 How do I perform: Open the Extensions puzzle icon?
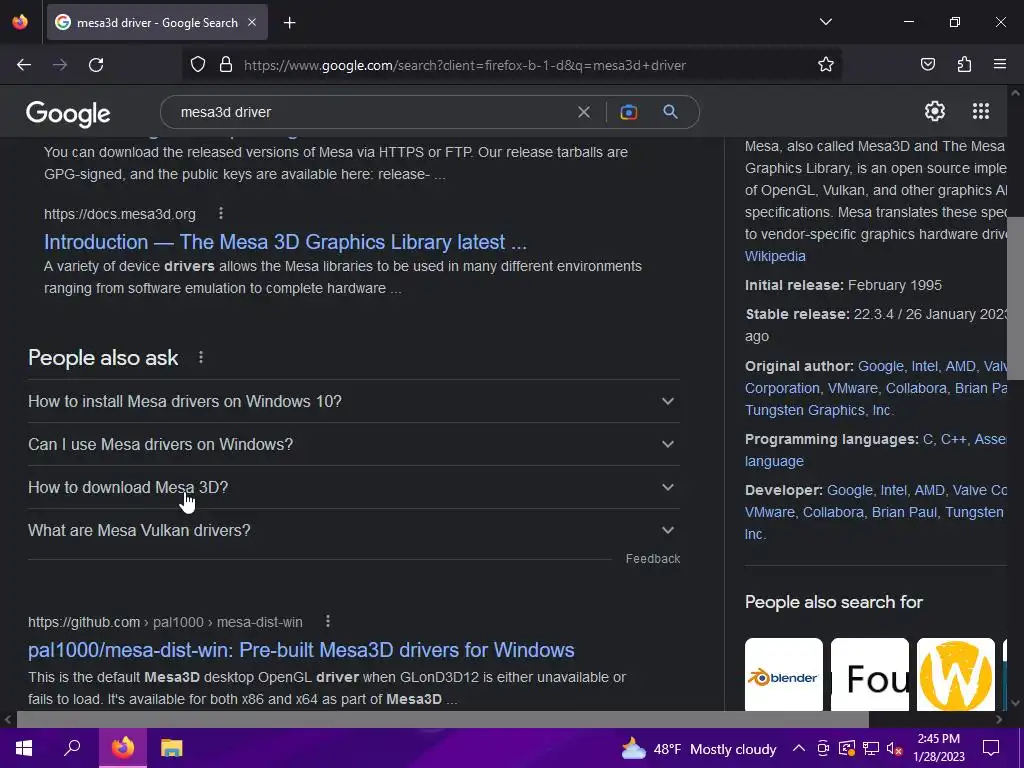(x=964, y=65)
